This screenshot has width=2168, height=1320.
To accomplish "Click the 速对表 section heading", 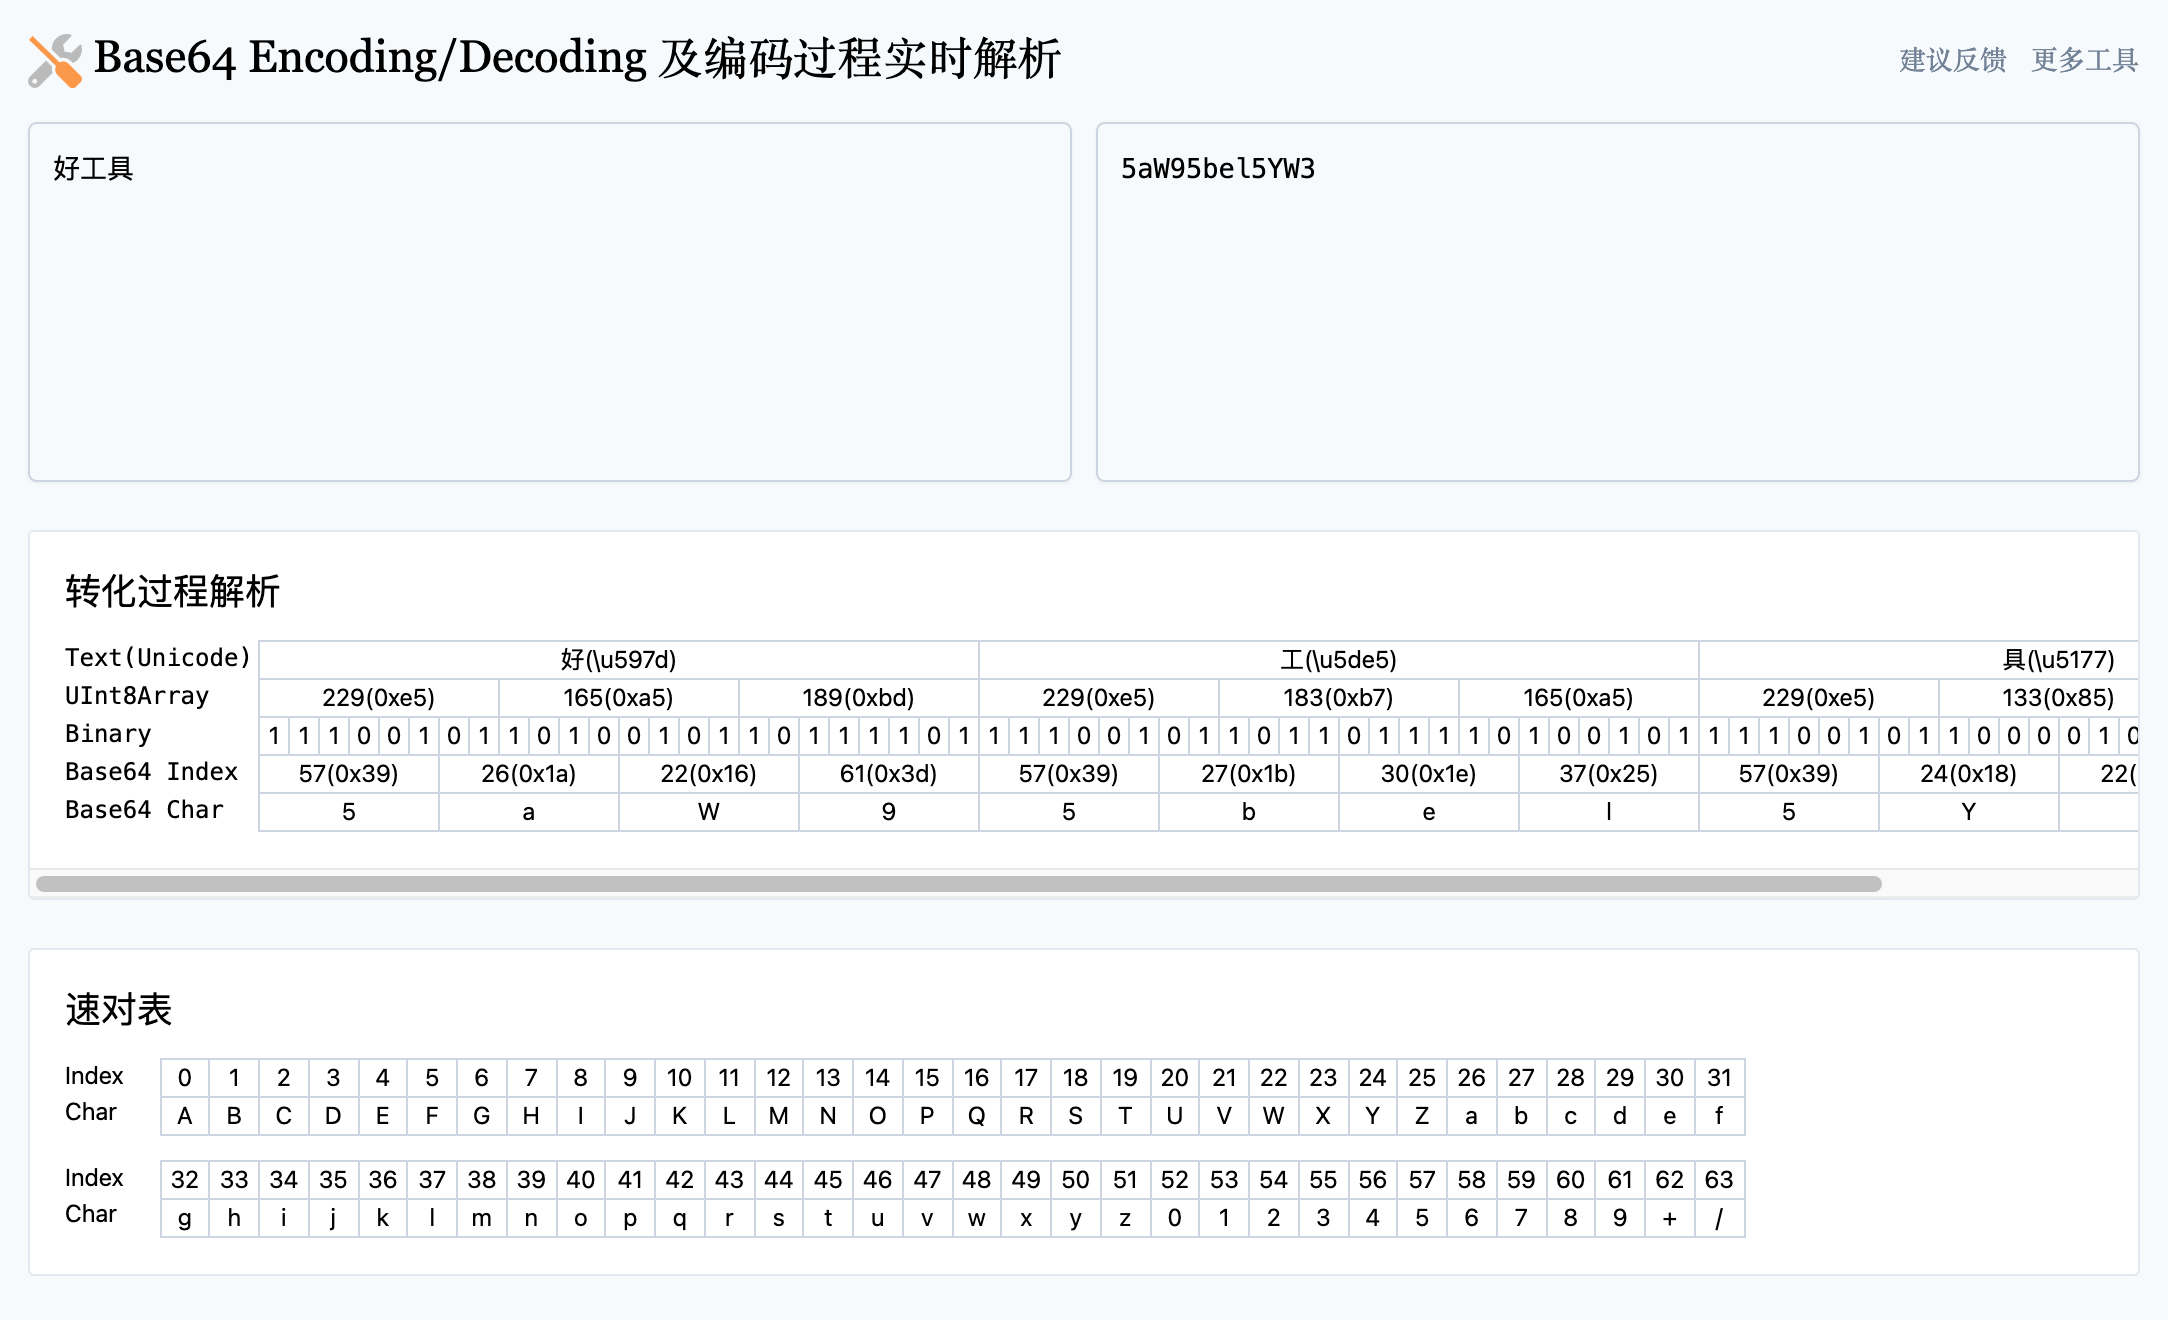I will click(x=119, y=1009).
